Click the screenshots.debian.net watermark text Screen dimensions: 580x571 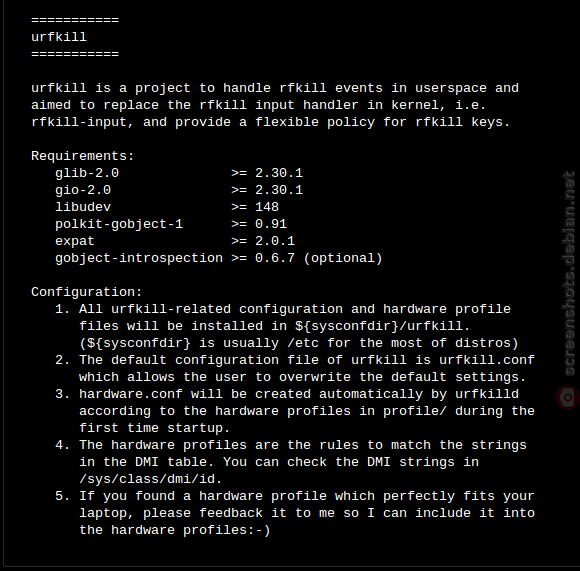click(x=569, y=274)
